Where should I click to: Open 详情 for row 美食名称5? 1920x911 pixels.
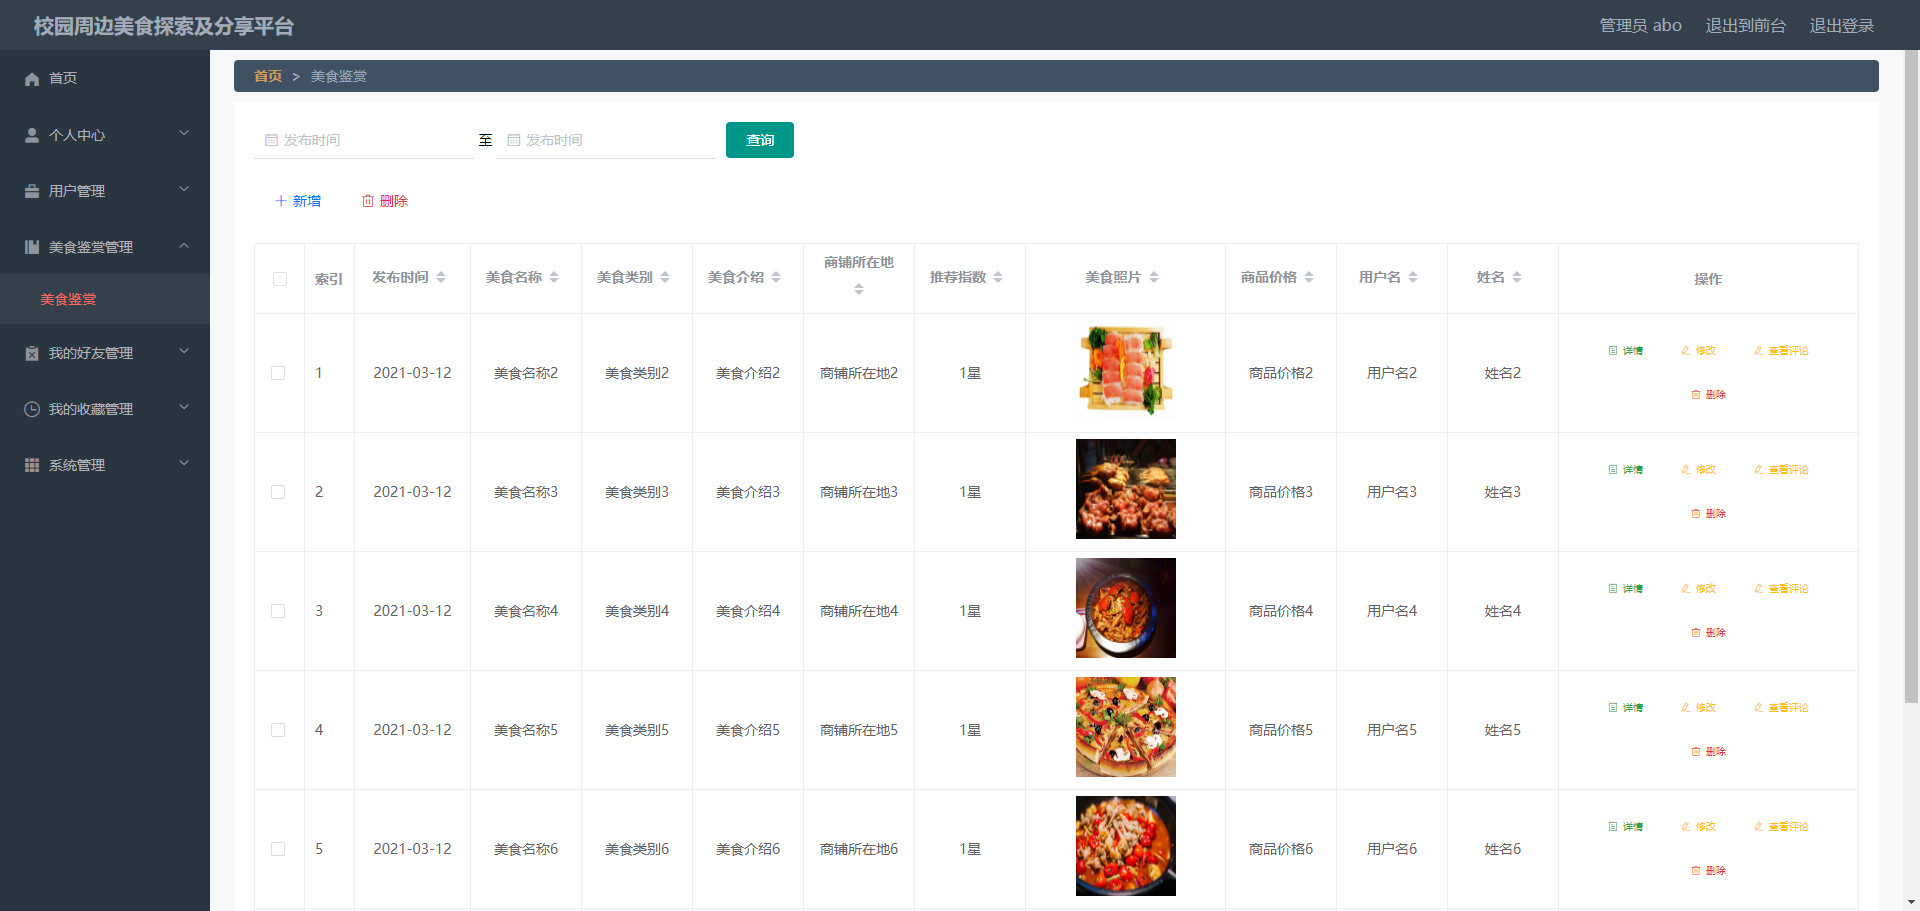tap(1625, 708)
